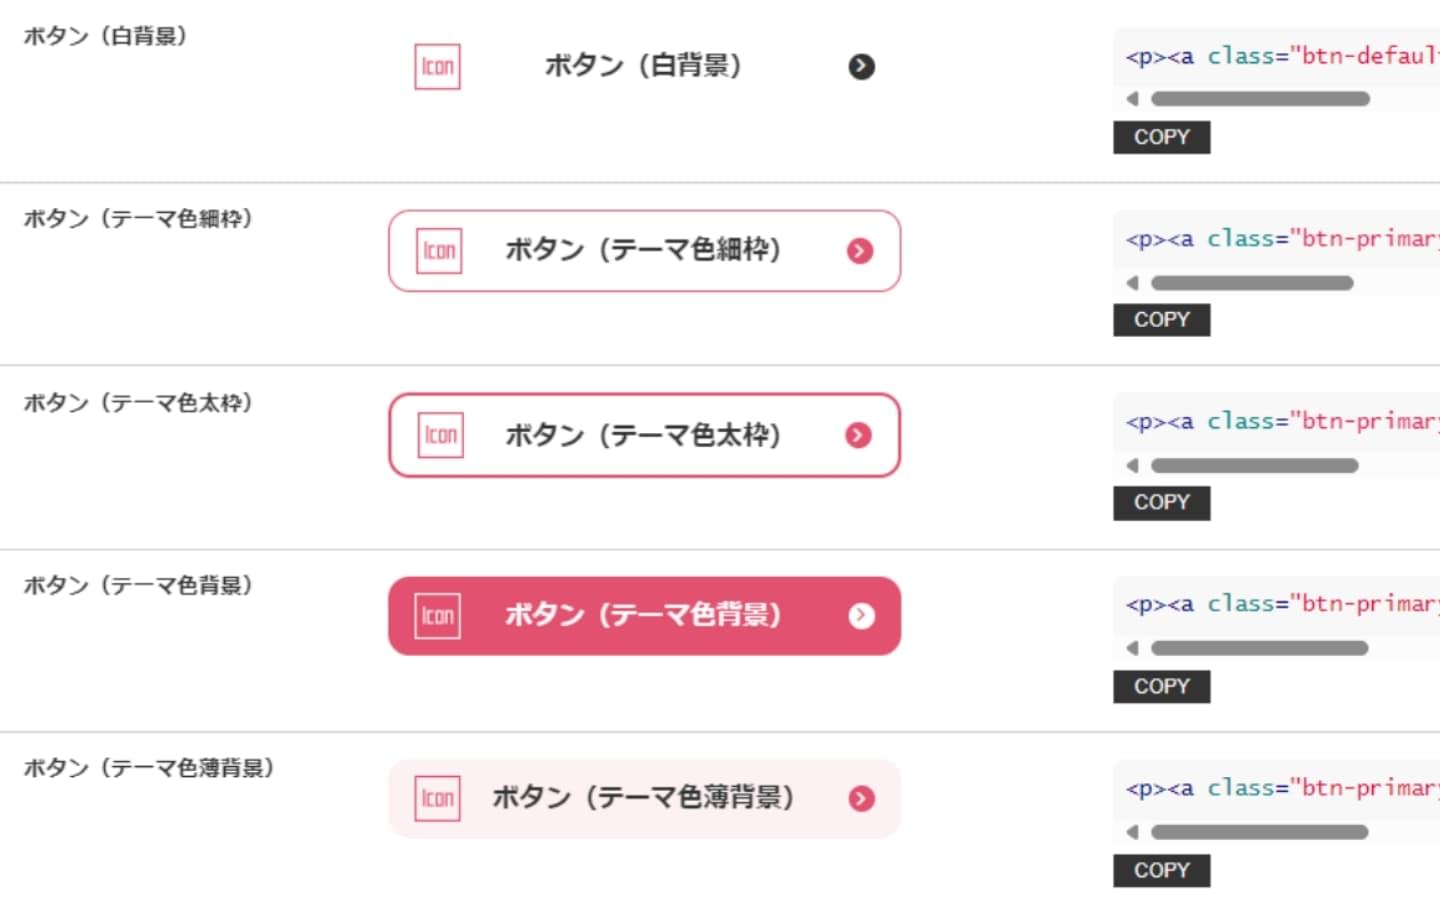
Task: Click the Icon box in ボタン（テーマ色薄背景）
Action: click(x=437, y=798)
